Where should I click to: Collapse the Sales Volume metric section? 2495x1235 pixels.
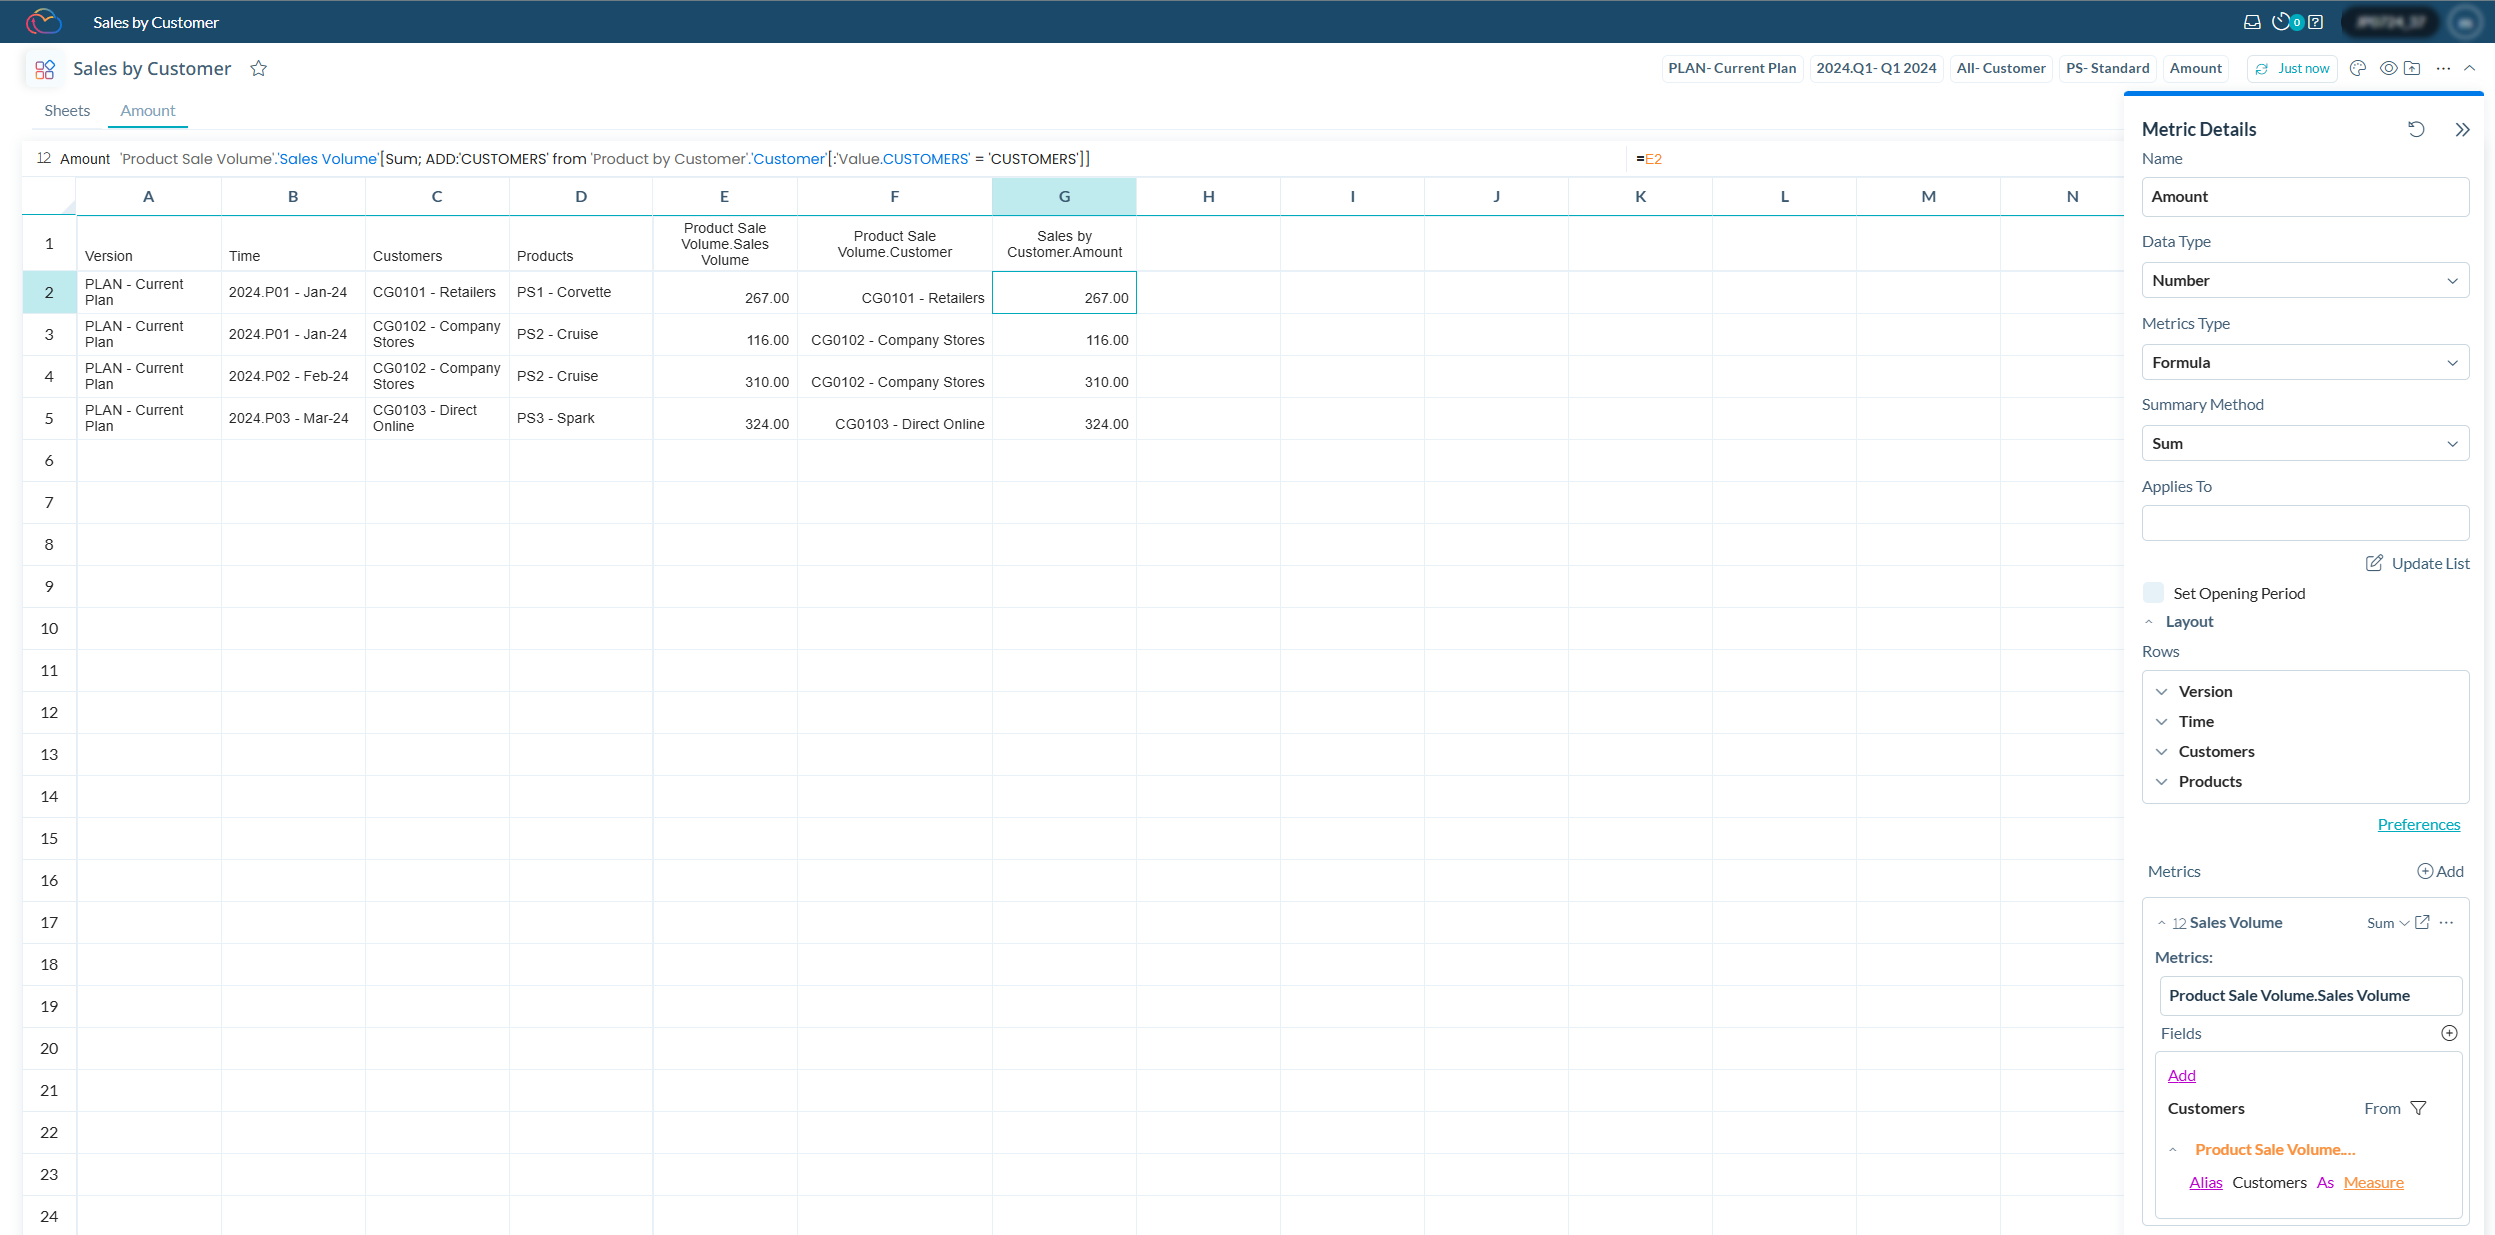click(2162, 922)
